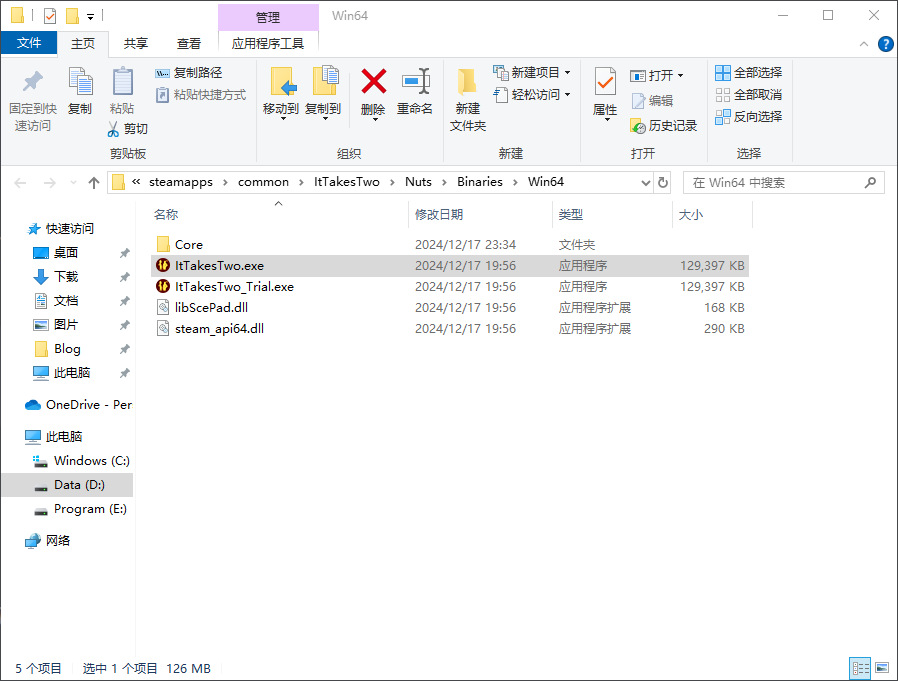Switch to details view icon in status bar
898x681 pixels.
[x=860, y=668]
